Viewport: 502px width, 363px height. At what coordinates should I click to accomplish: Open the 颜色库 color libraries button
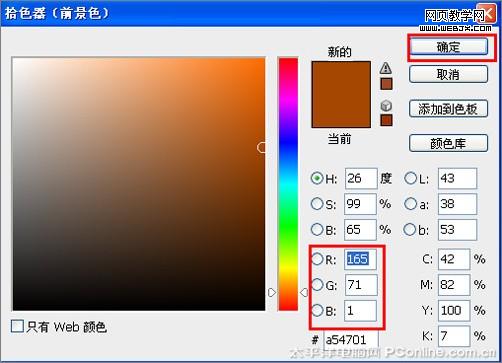click(x=448, y=143)
